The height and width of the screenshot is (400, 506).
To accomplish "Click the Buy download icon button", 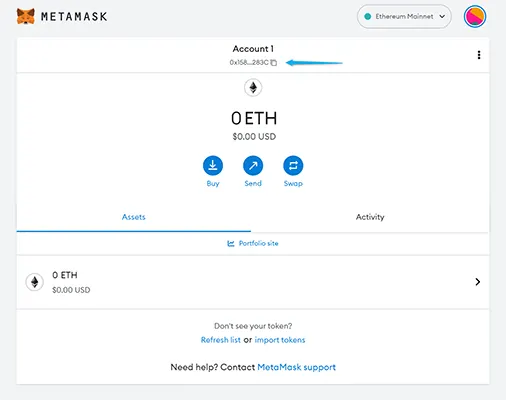I will tap(213, 165).
